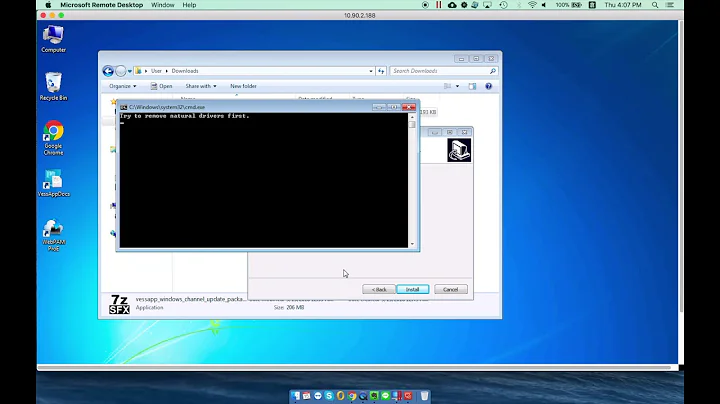Expand the address bar history dropdown

(x=371, y=71)
